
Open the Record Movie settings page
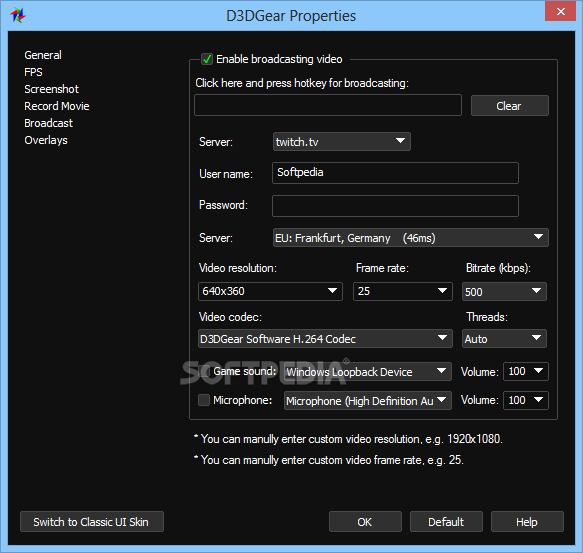[x=57, y=106]
